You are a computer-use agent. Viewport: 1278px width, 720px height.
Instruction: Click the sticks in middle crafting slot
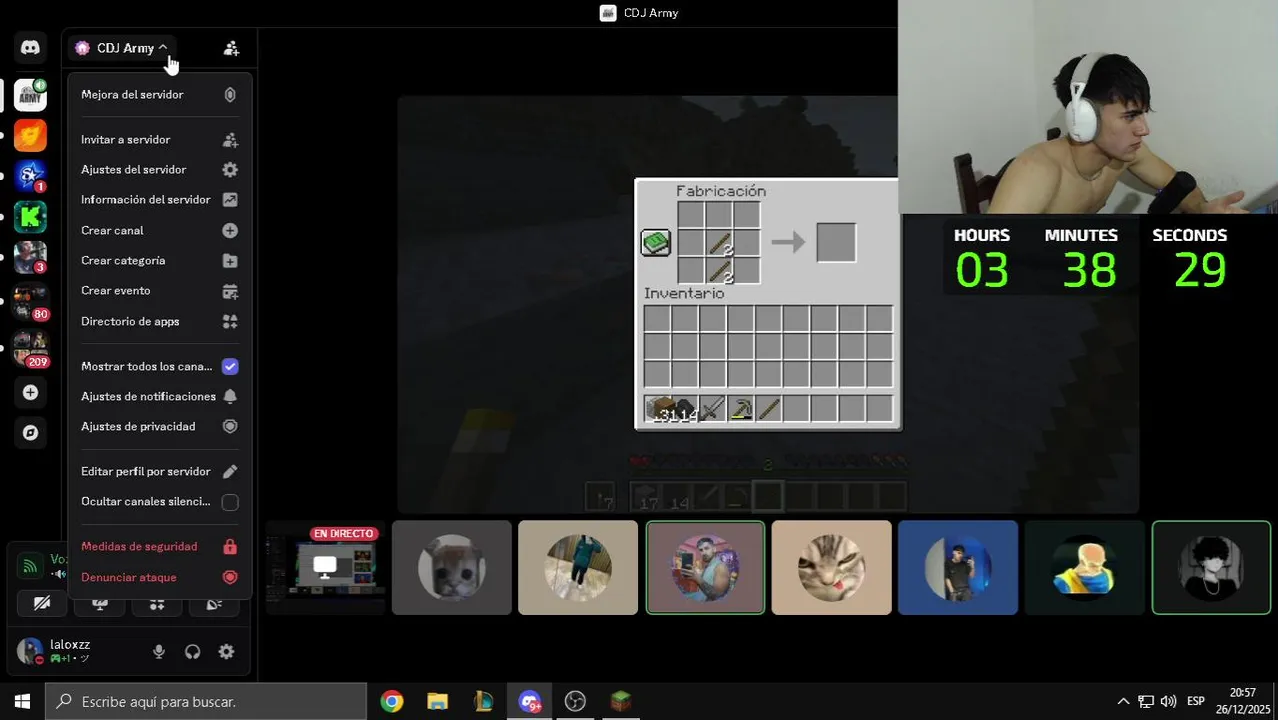tap(719, 242)
